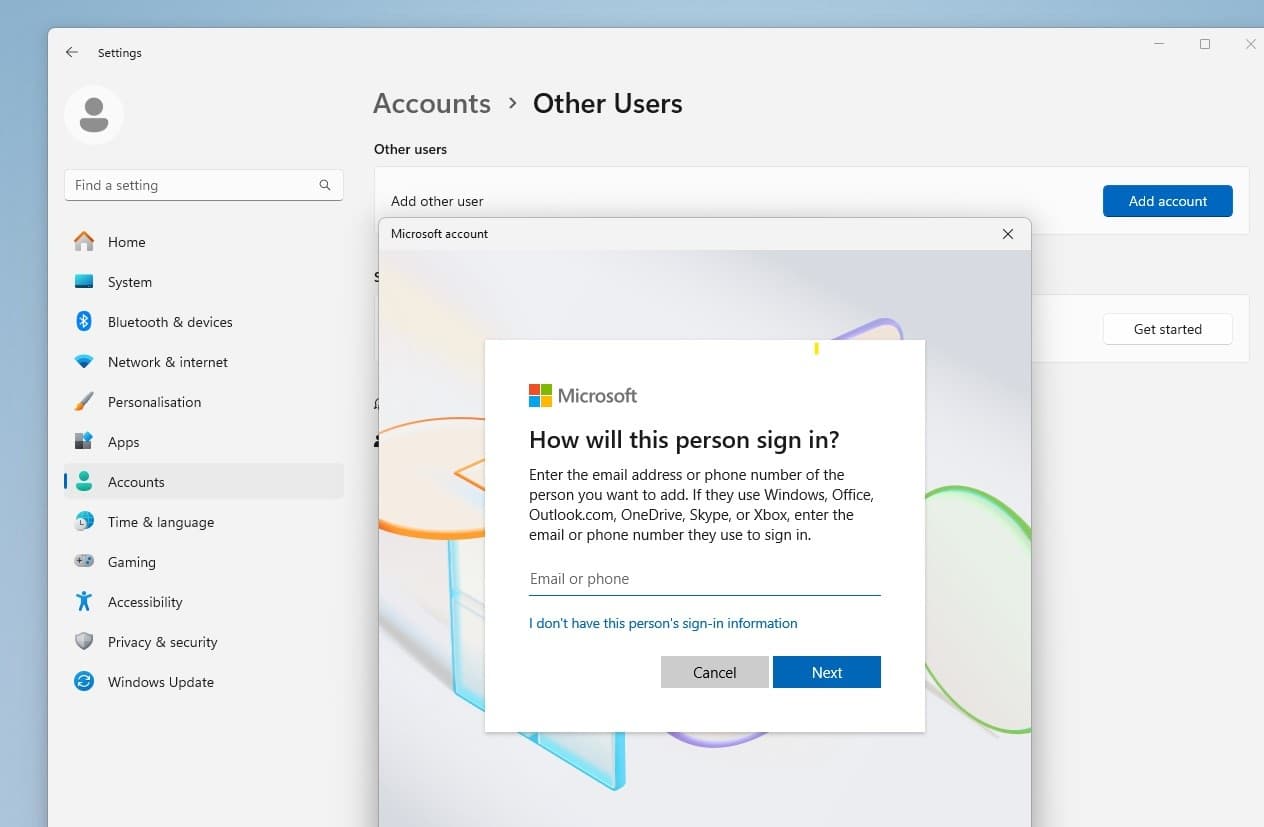Go back using the Settings back arrow
1264x827 pixels.
pos(71,53)
